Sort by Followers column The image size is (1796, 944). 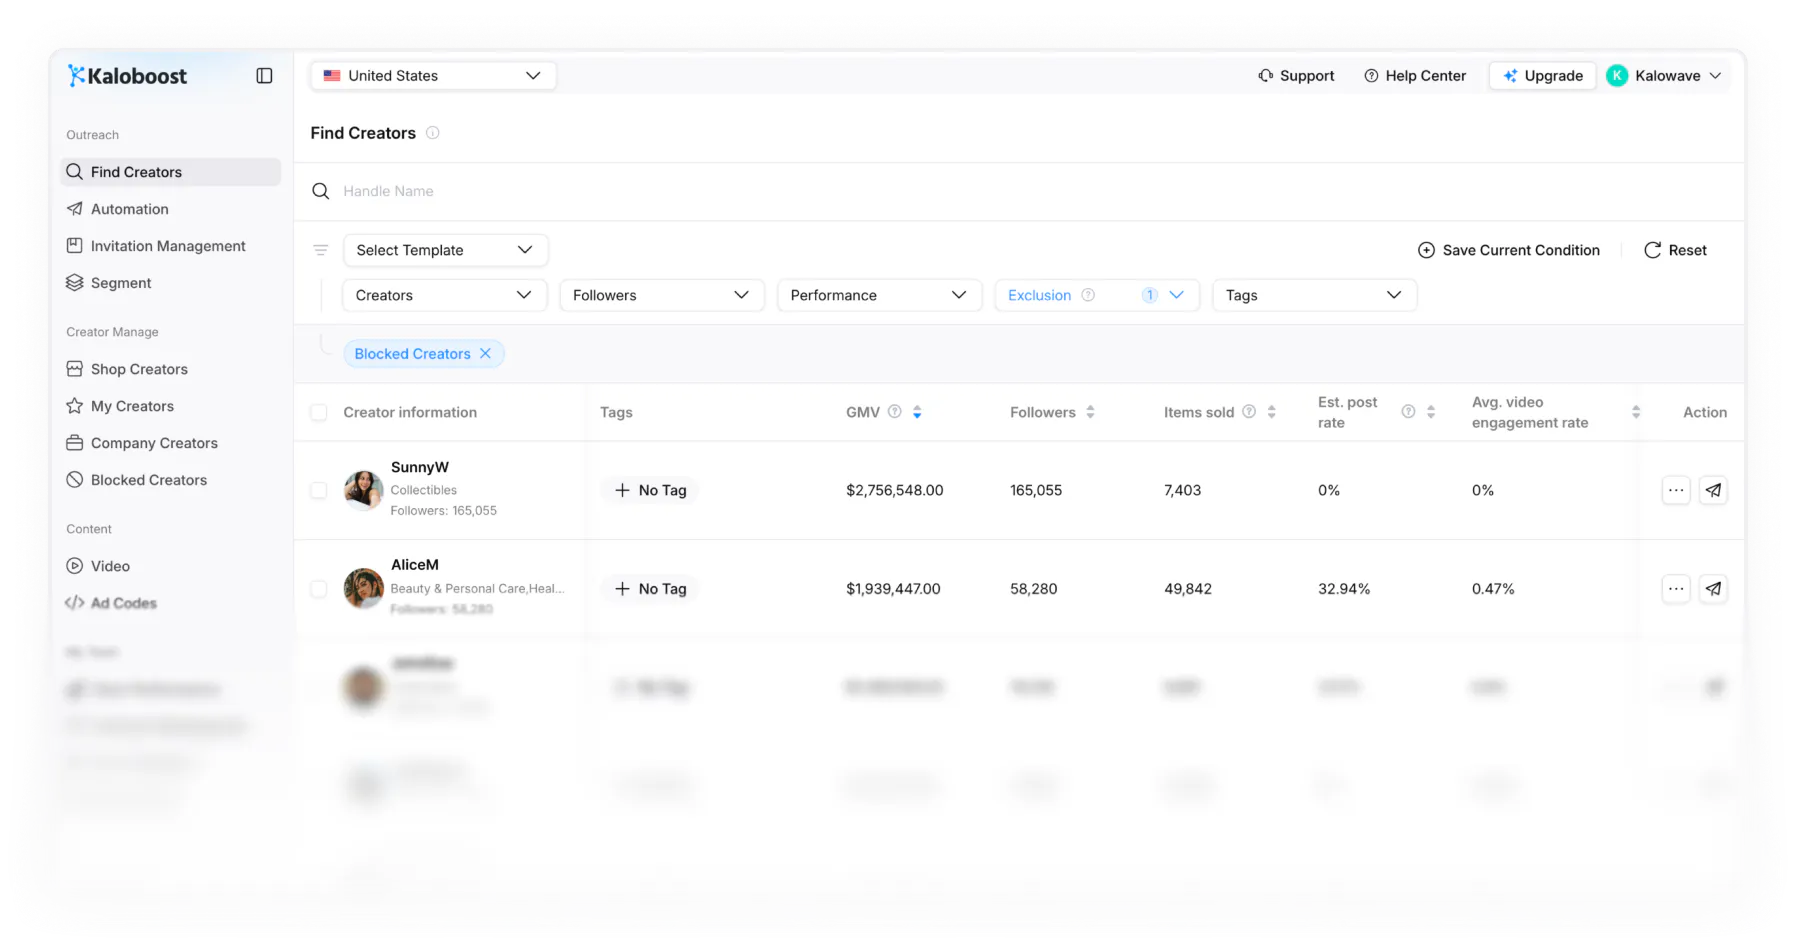tap(1090, 412)
